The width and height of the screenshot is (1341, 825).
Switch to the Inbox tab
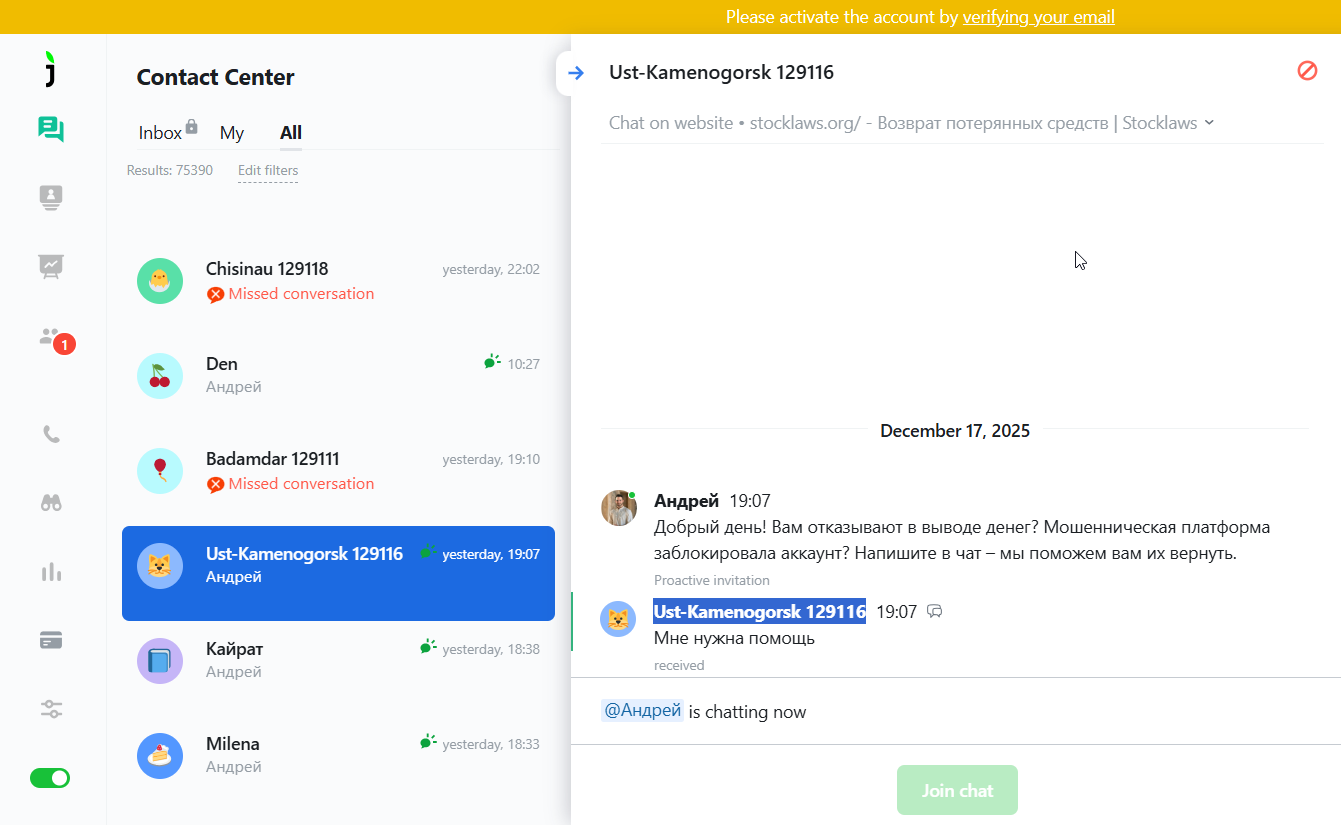pyautogui.click(x=160, y=133)
